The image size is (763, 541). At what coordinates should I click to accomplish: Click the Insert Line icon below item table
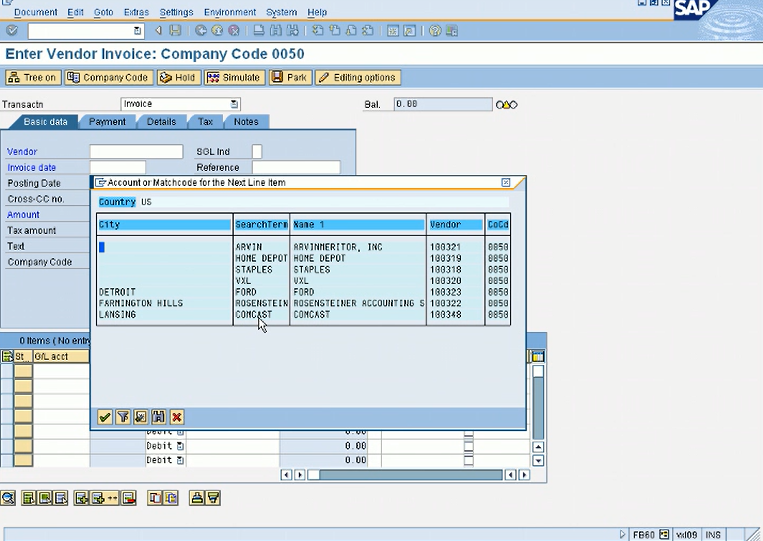coord(81,498)
